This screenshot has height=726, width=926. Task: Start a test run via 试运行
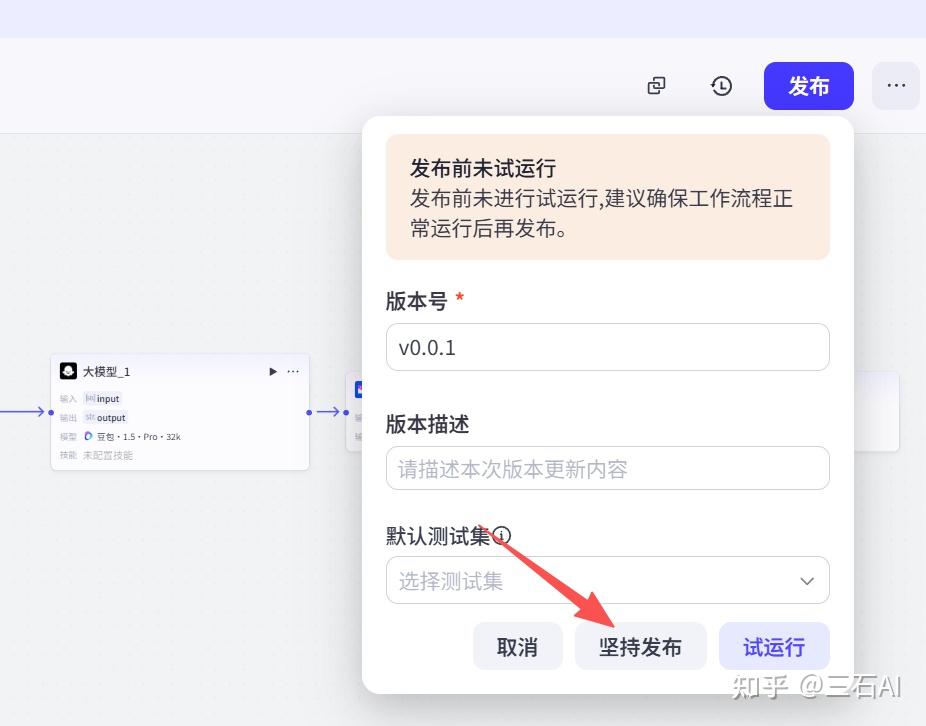point(773,647)
